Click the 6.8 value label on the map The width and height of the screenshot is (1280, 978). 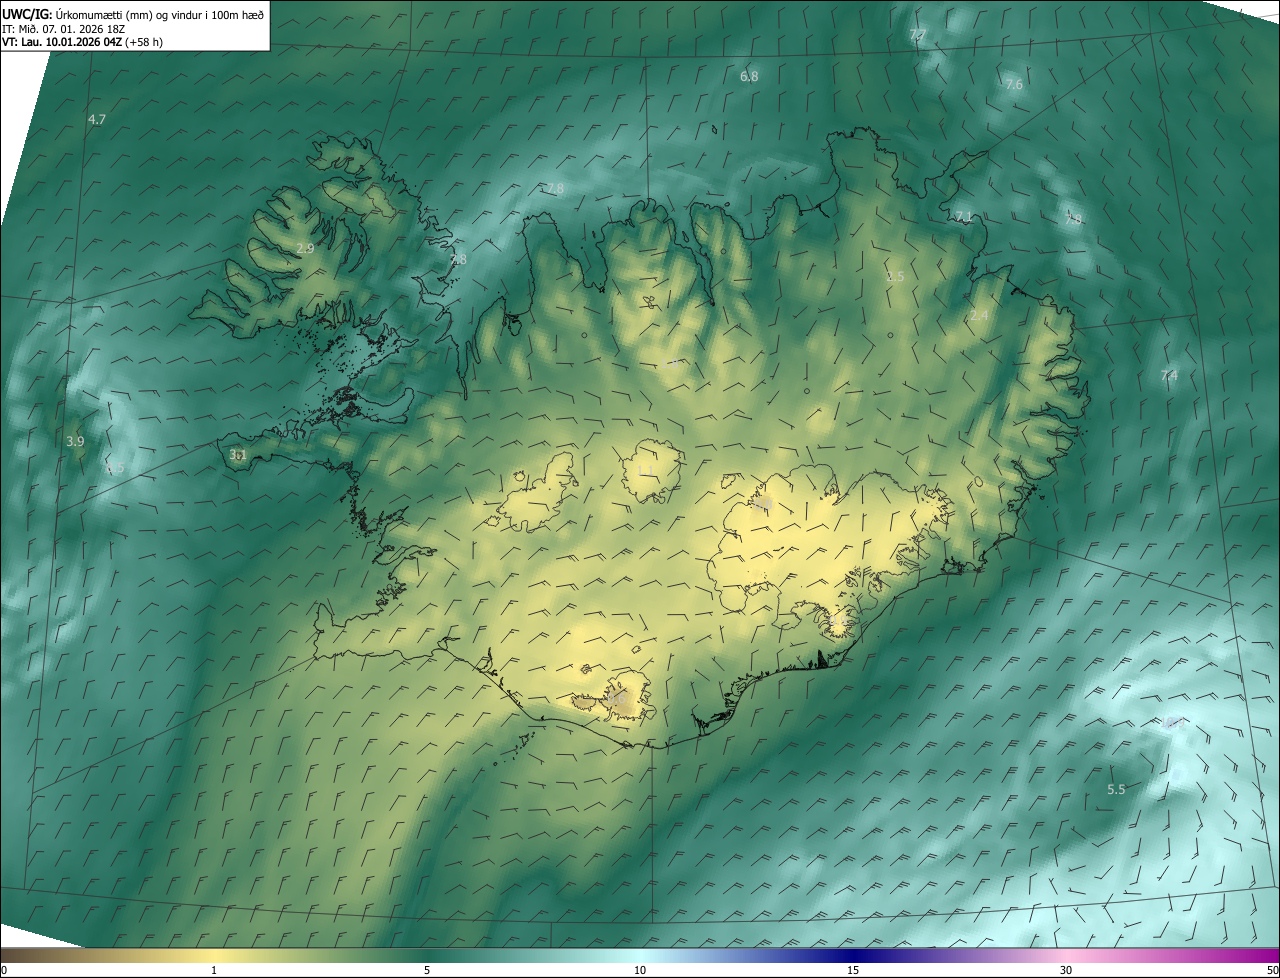click(749, 76)
